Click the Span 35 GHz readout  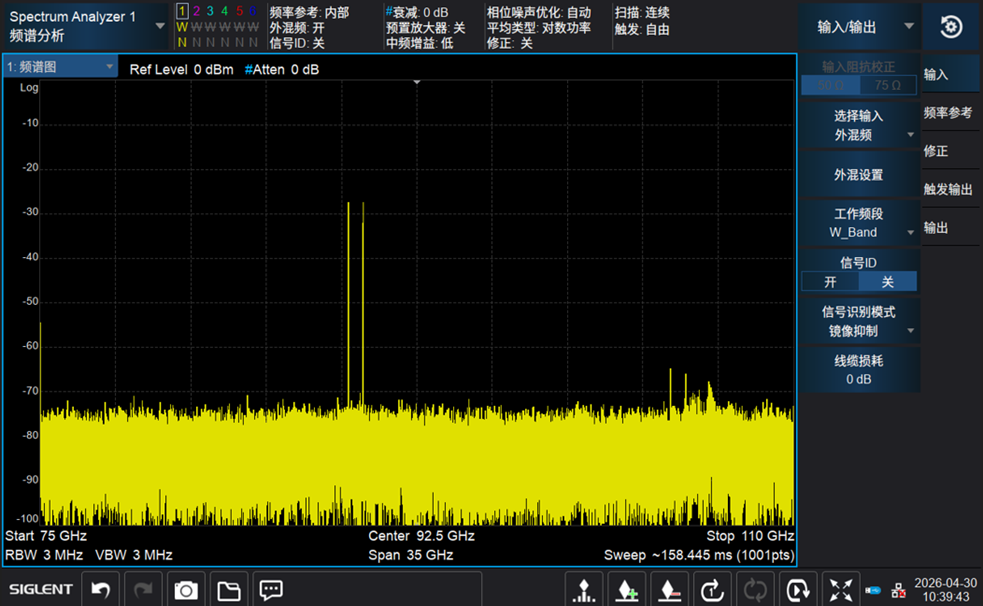click(411, 555)
